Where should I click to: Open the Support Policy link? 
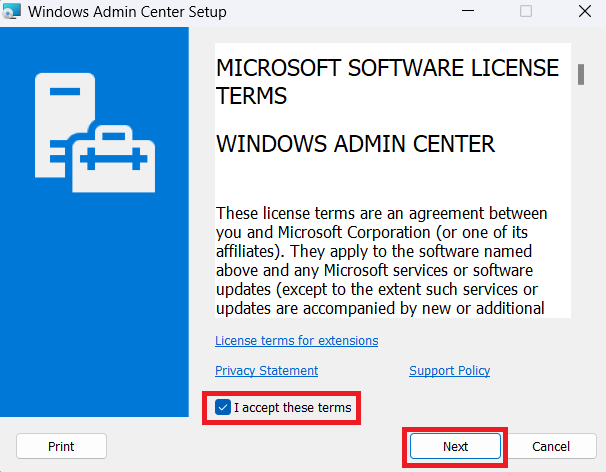[449, 370]
